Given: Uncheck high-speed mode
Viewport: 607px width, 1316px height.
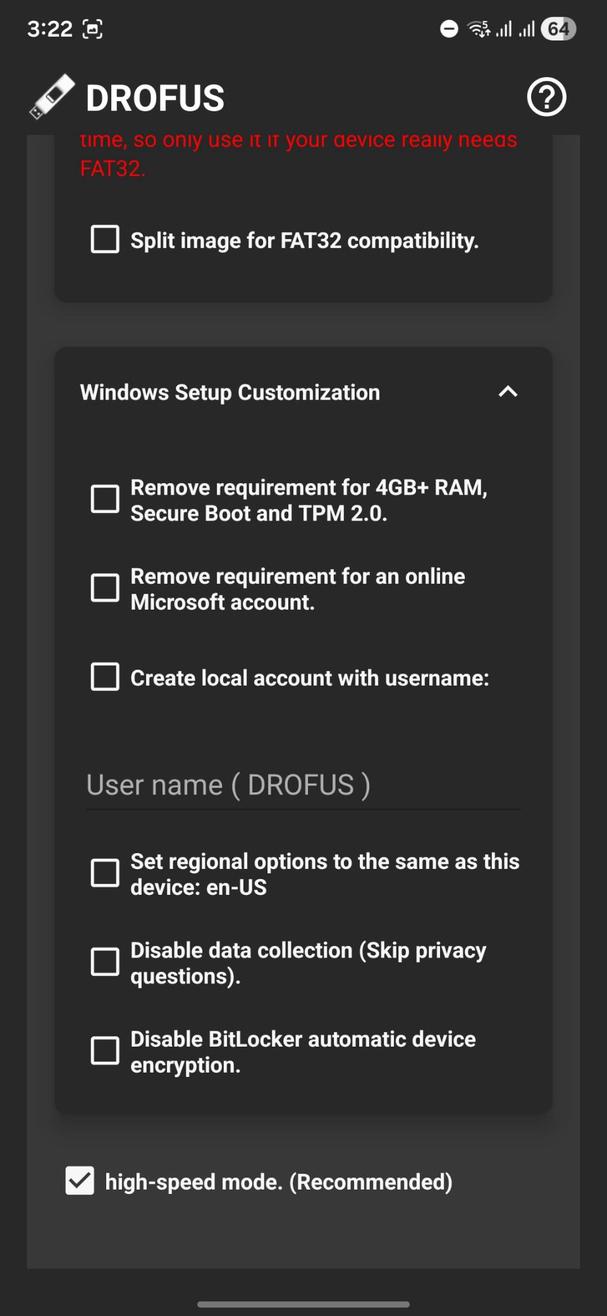Looking at the screenshot, I should tap(80, 1181).
